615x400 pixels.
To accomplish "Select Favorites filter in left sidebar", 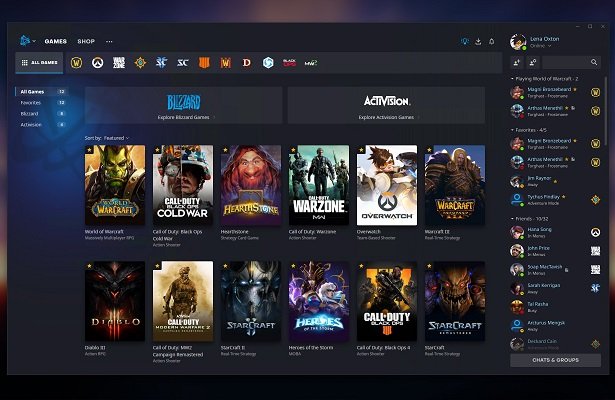I will [x=32, y=102].
